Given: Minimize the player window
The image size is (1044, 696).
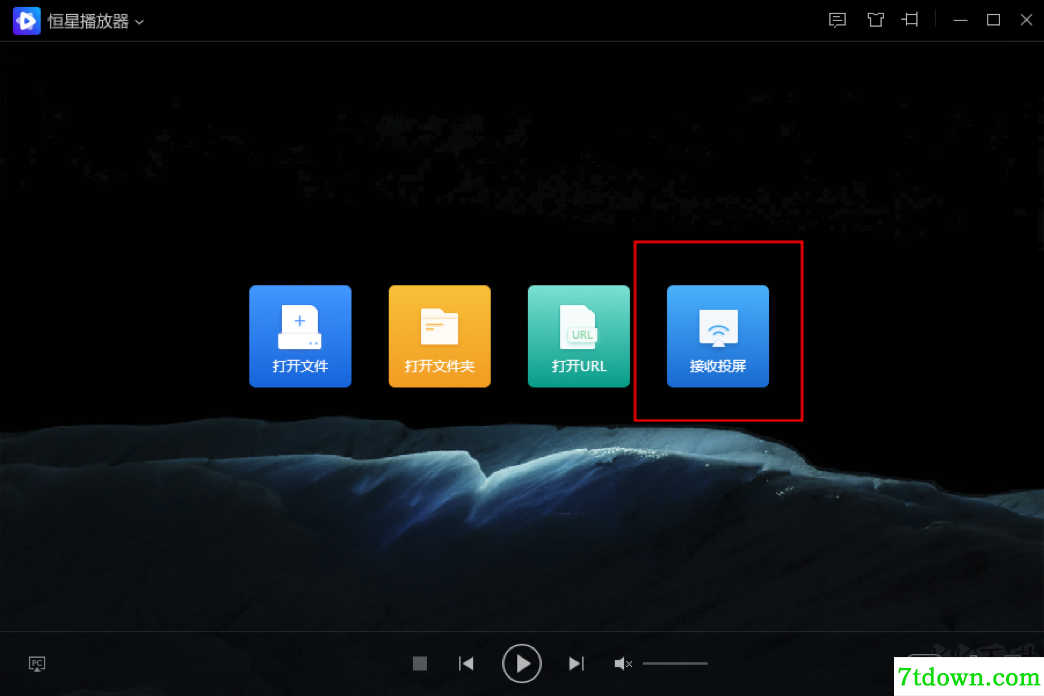Looking at the screenshot, I should pyautogui.click(x=960, y=21).
